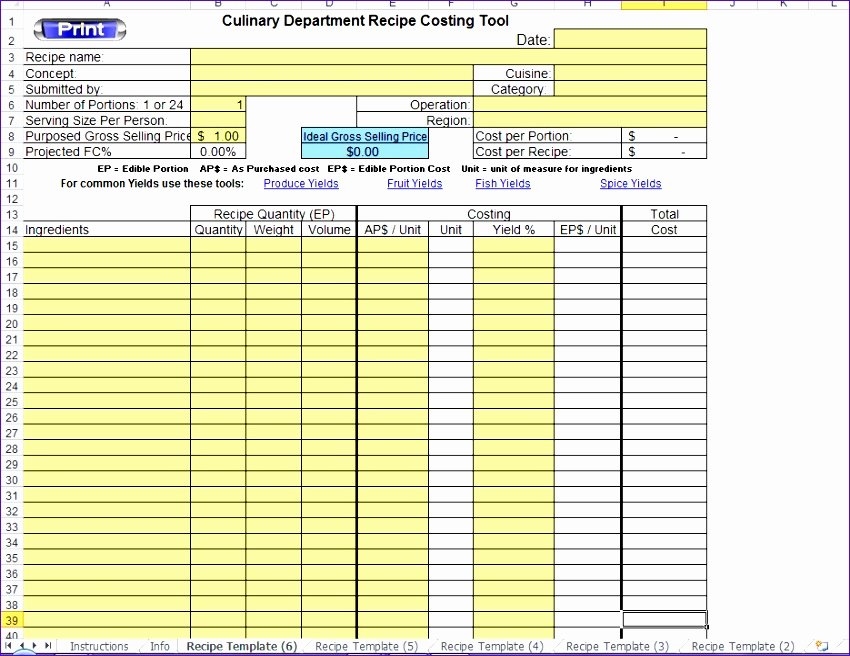Screen dimensions: 850x656
Task: Click the ingredient cell in row 15
Action: point(107,246)
